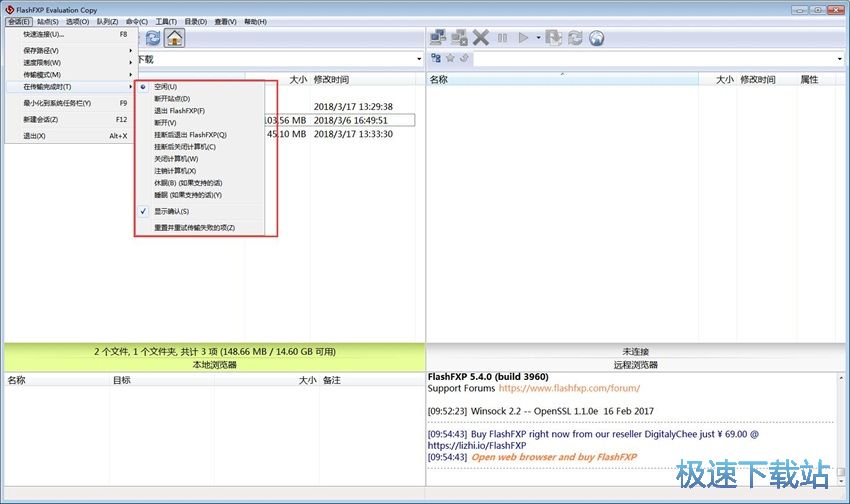Click 重置并重试传输失败的项(Z)
This screenshot has width=850, height=504.
coord(199,228)
